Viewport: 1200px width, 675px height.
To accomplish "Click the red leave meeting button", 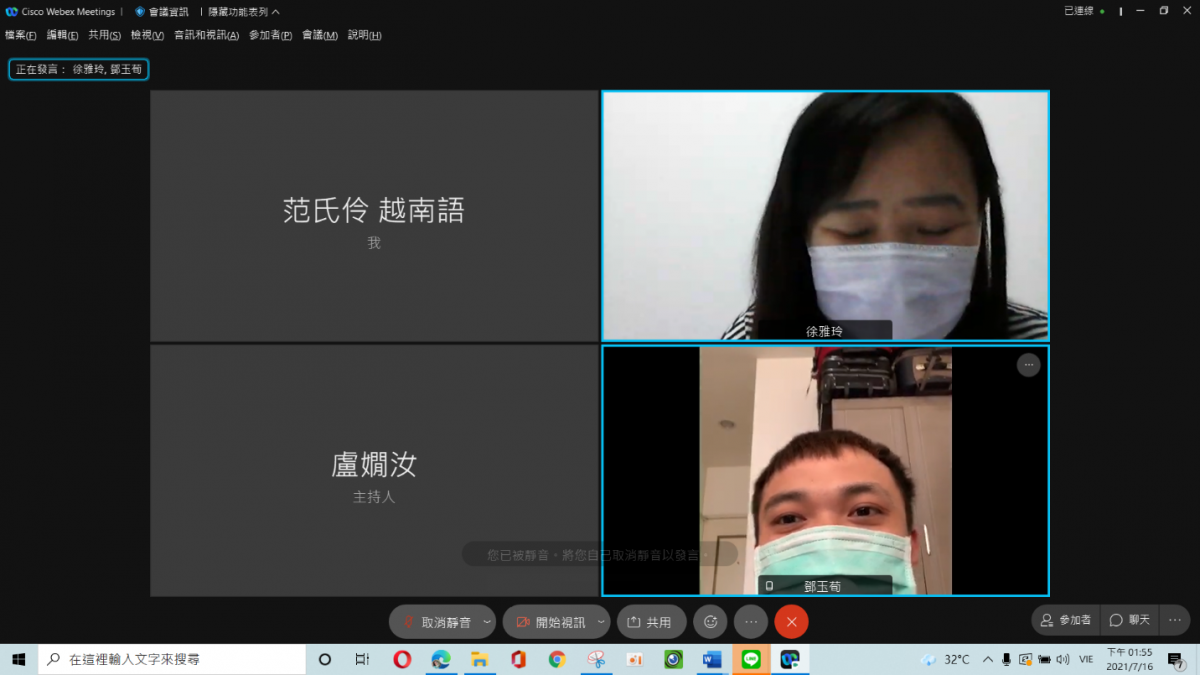I will click(791, 622).
